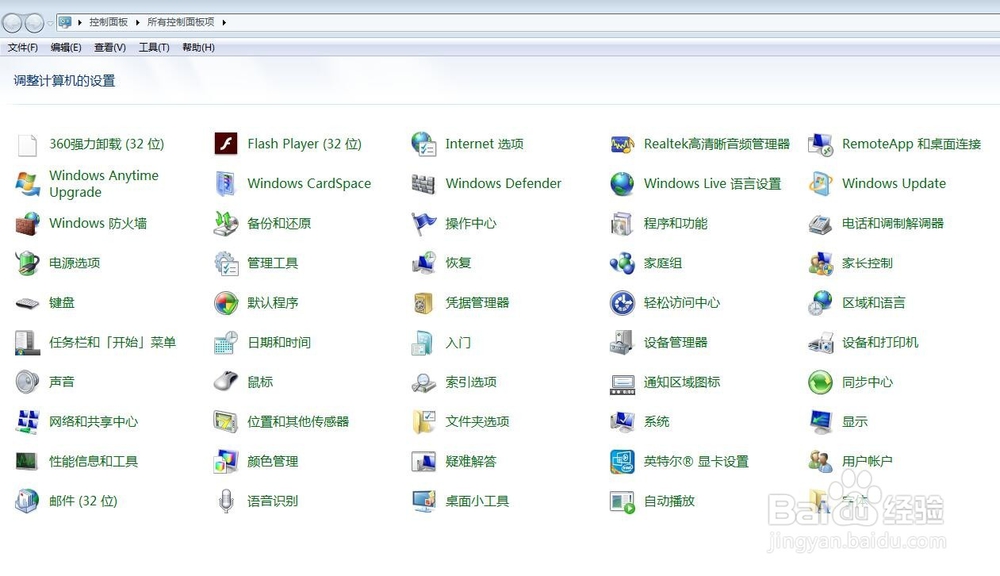The image size is (1000, 576).
Task: Click the Windows 防火墙 icon
Action: (27, 223)
